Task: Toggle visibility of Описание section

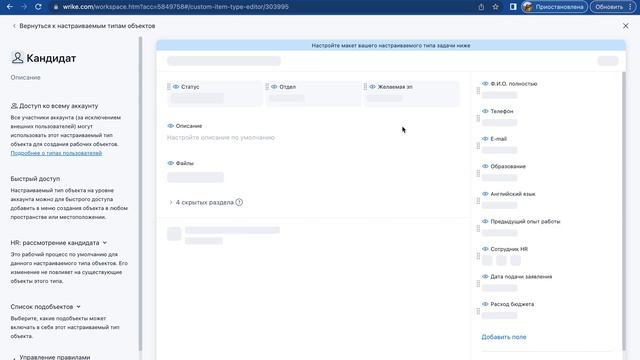Action: click(x=171, y=126)
